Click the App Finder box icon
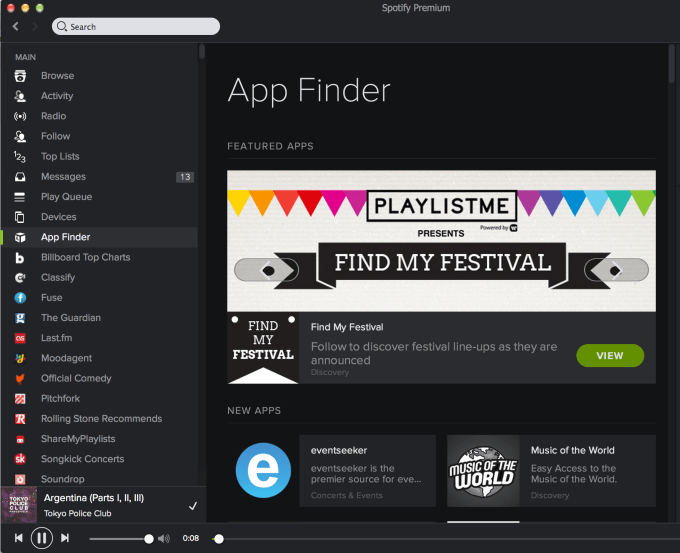 20,237
